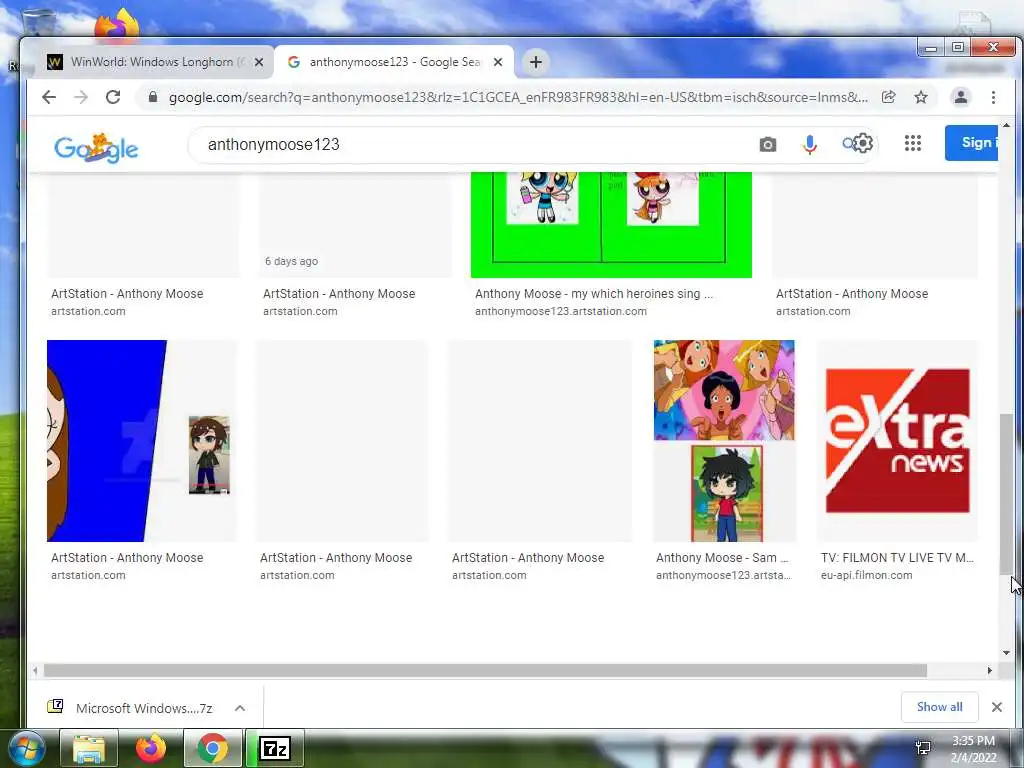Expand download options chevron for 7z file
The height and width of the screenshot is (768, 1024).
pos(240,708)
